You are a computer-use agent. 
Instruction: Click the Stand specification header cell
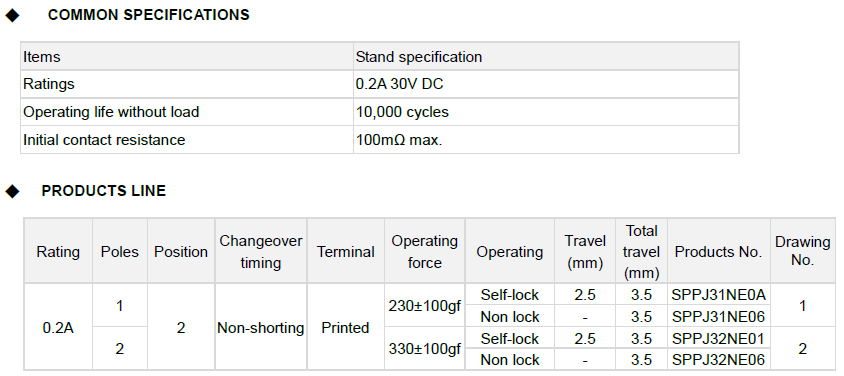pyautogui.click(x=546, y=56)
